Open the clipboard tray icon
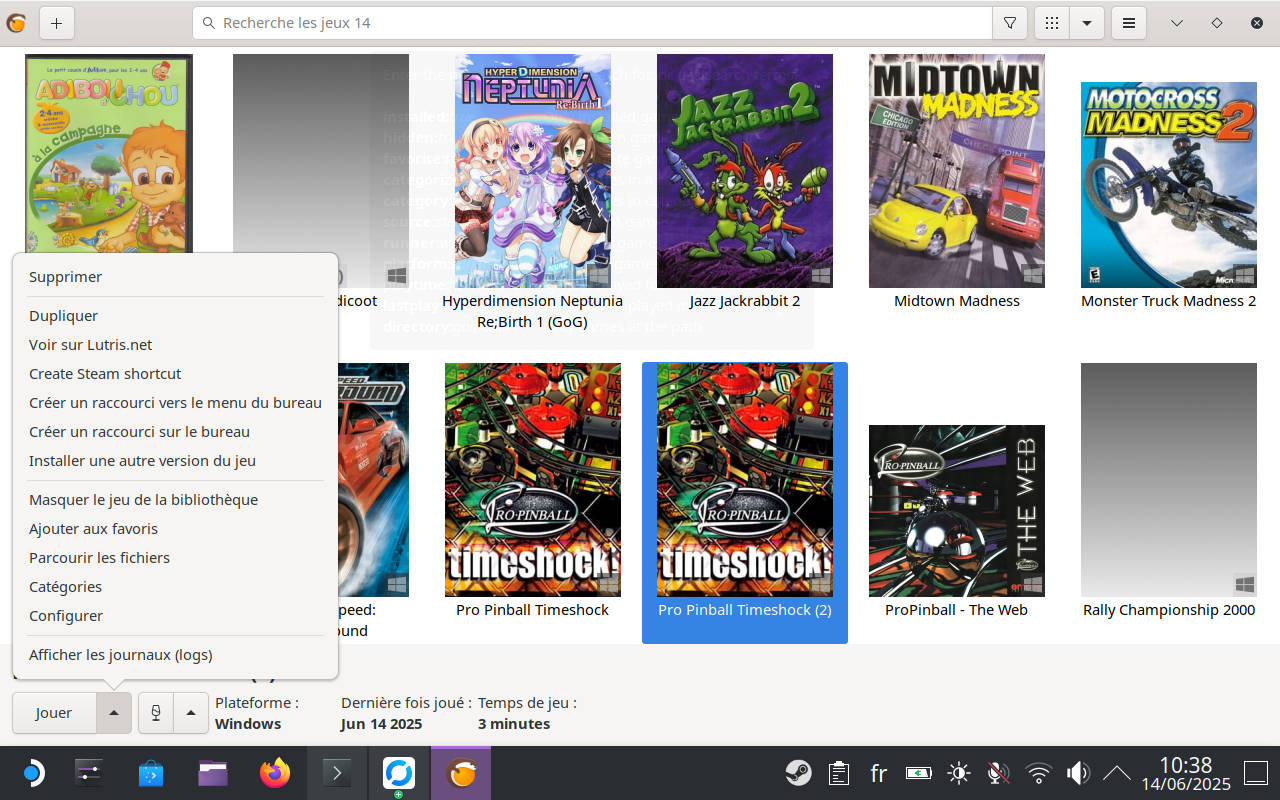 [839, 773]
